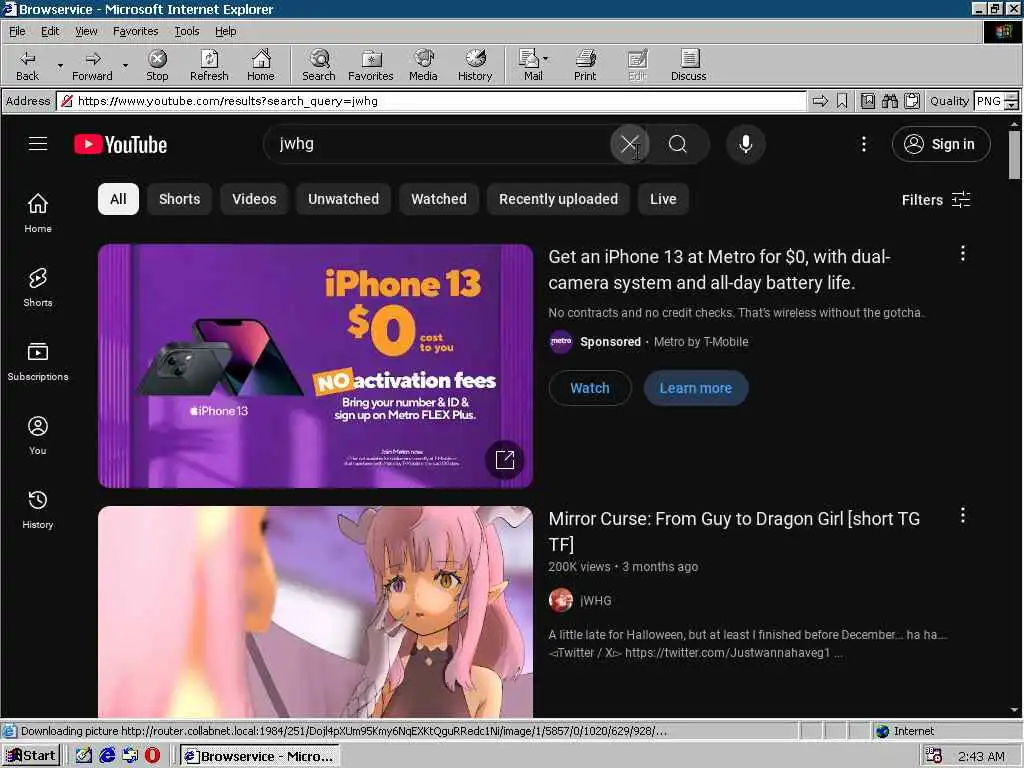Open Subscriptions in YouTube sidebar
The height and width of the screenshot is (768, 1024).
click(38, 361)
